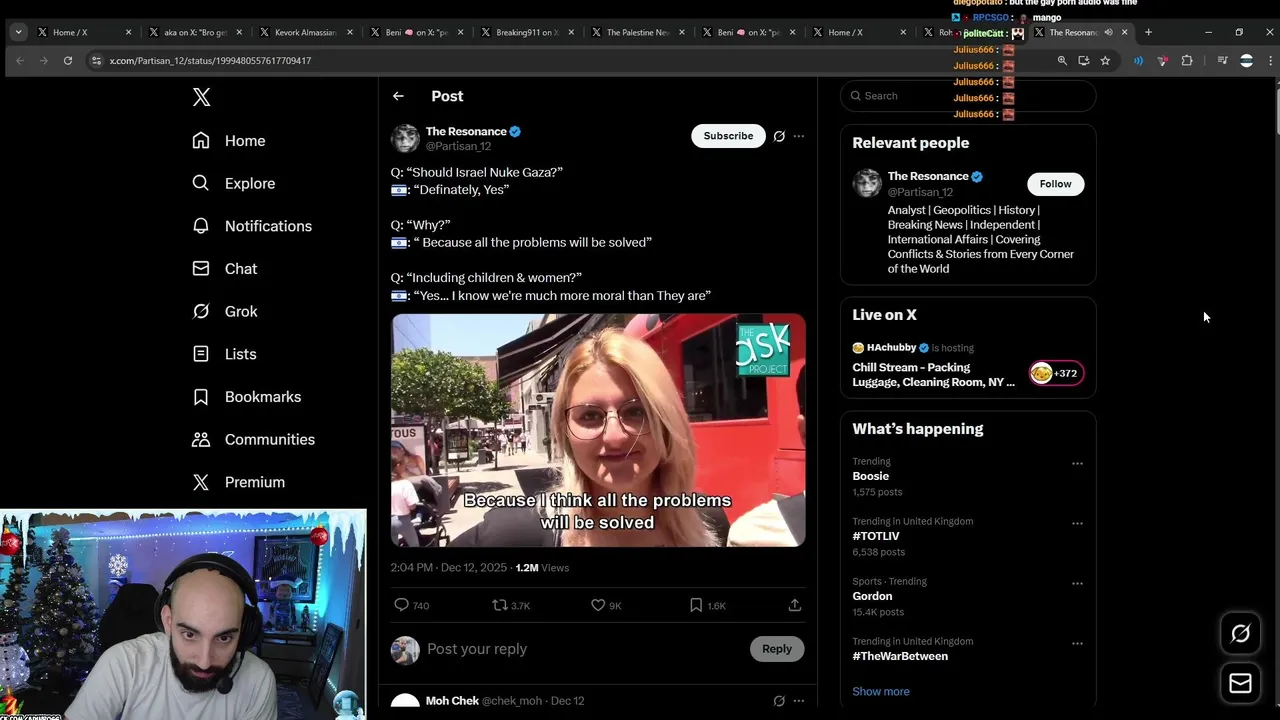Open more options for Gordon trend

[1077, 583]
